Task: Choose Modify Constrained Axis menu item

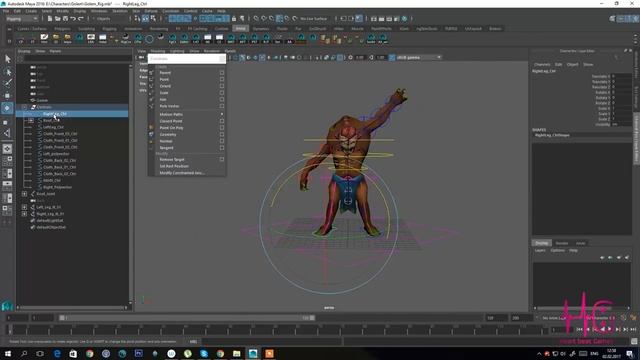Action: pyautogui.click(x=182, y=173)
